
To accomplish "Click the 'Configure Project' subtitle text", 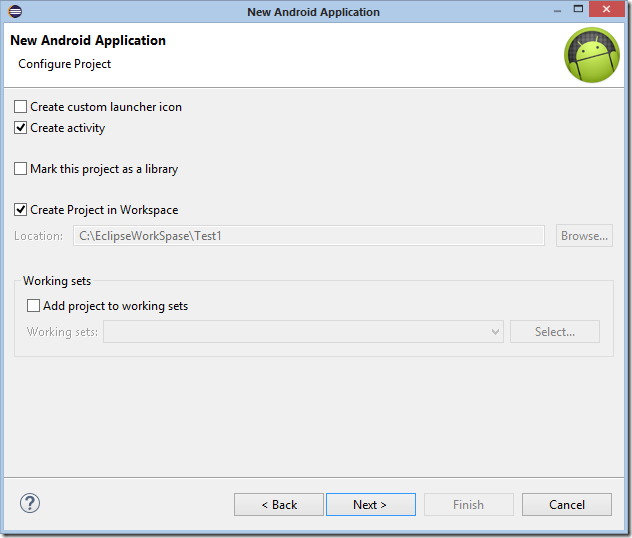I will point(64,64).
